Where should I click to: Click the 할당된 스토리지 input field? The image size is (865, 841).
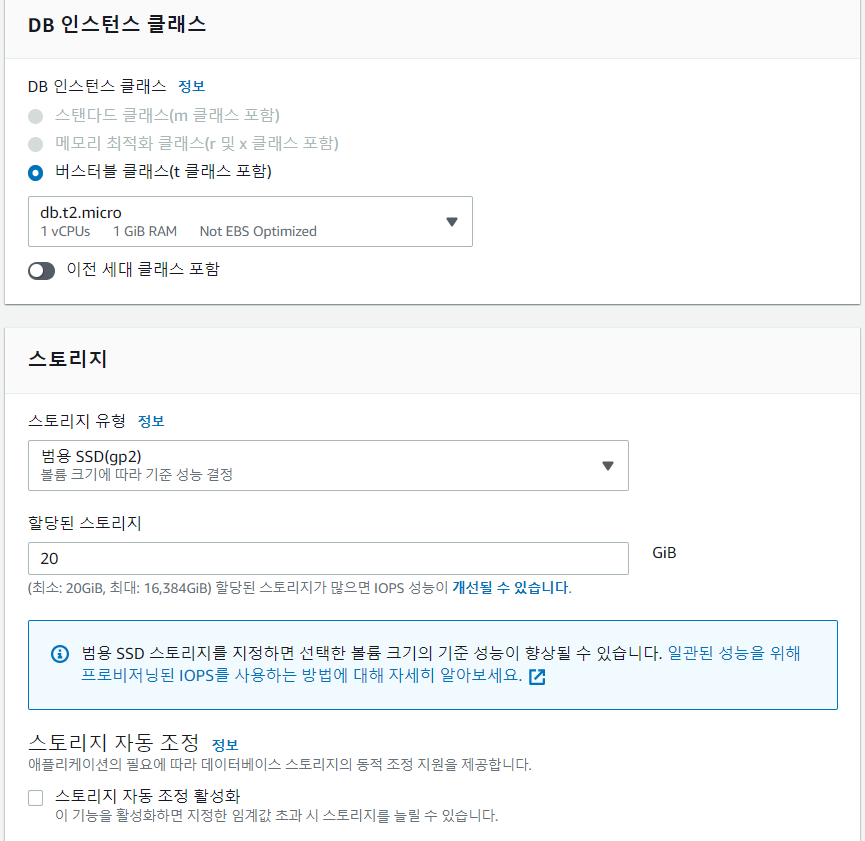pyautogui.click(x=328, y=558)
